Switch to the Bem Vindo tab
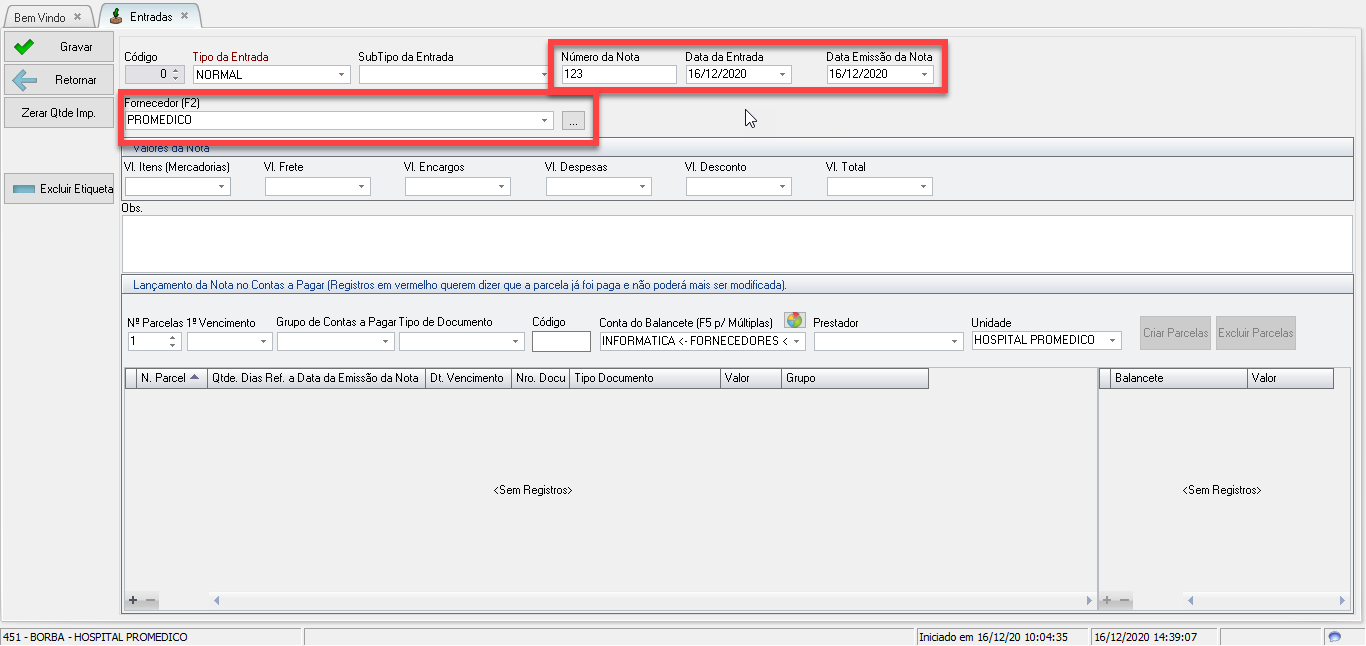Image resolution: width=1366 pixels, height=646 pixels. (x=40, y=18)
